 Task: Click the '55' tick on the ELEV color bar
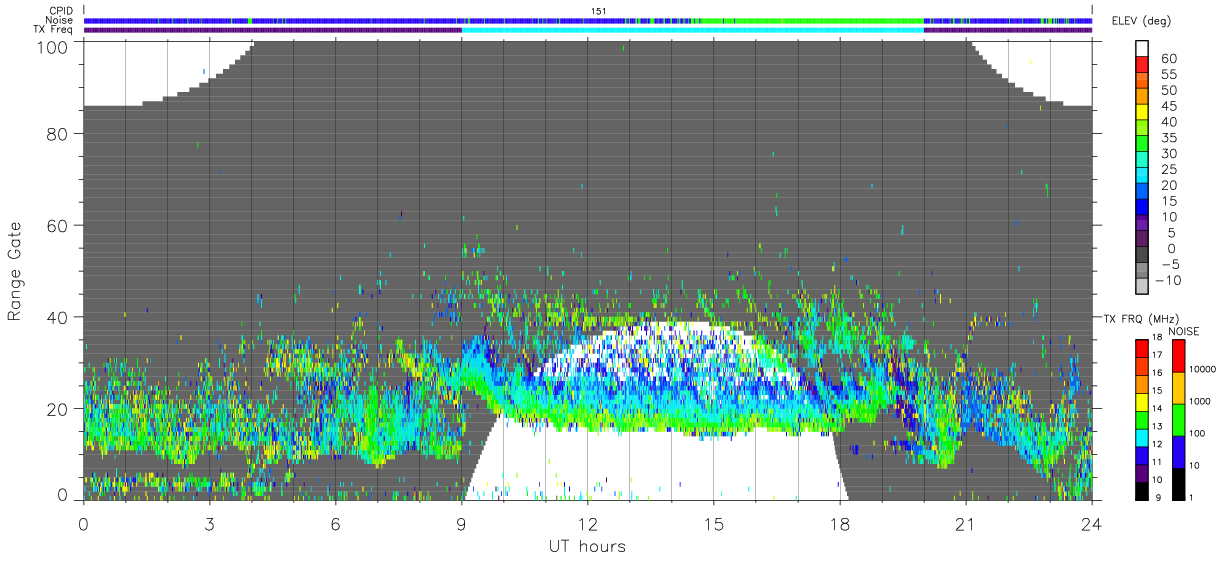pyautogui.click(x=1170, y=74)
